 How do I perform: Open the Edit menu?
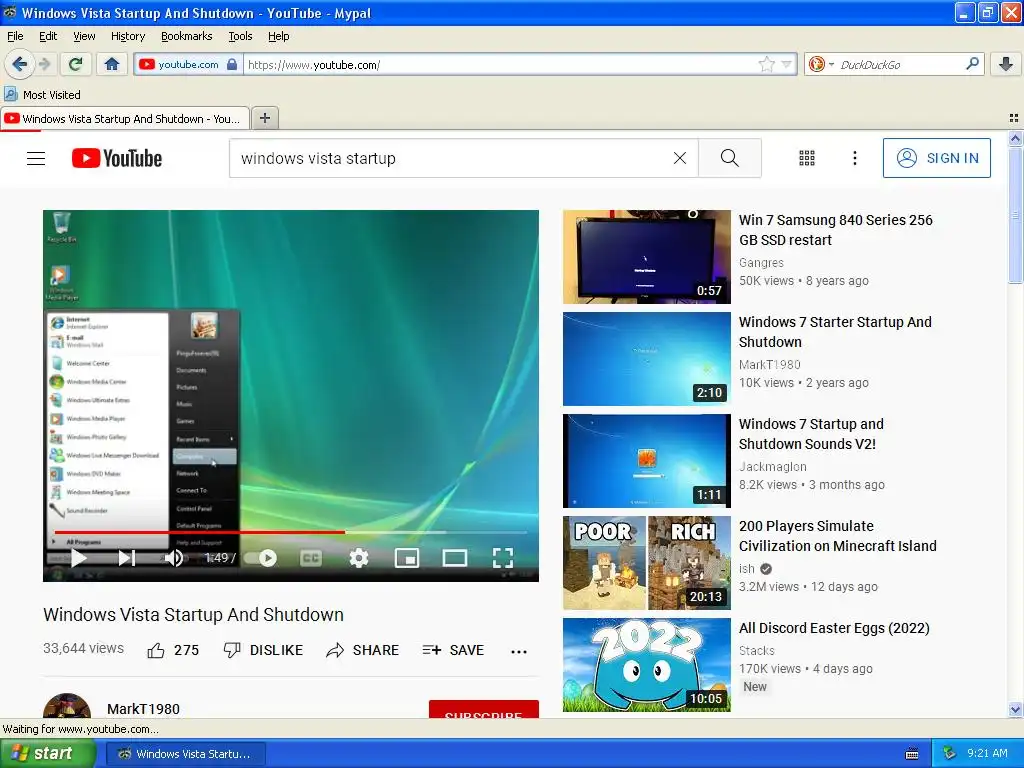pyautogui.click(x=48, y=36)
